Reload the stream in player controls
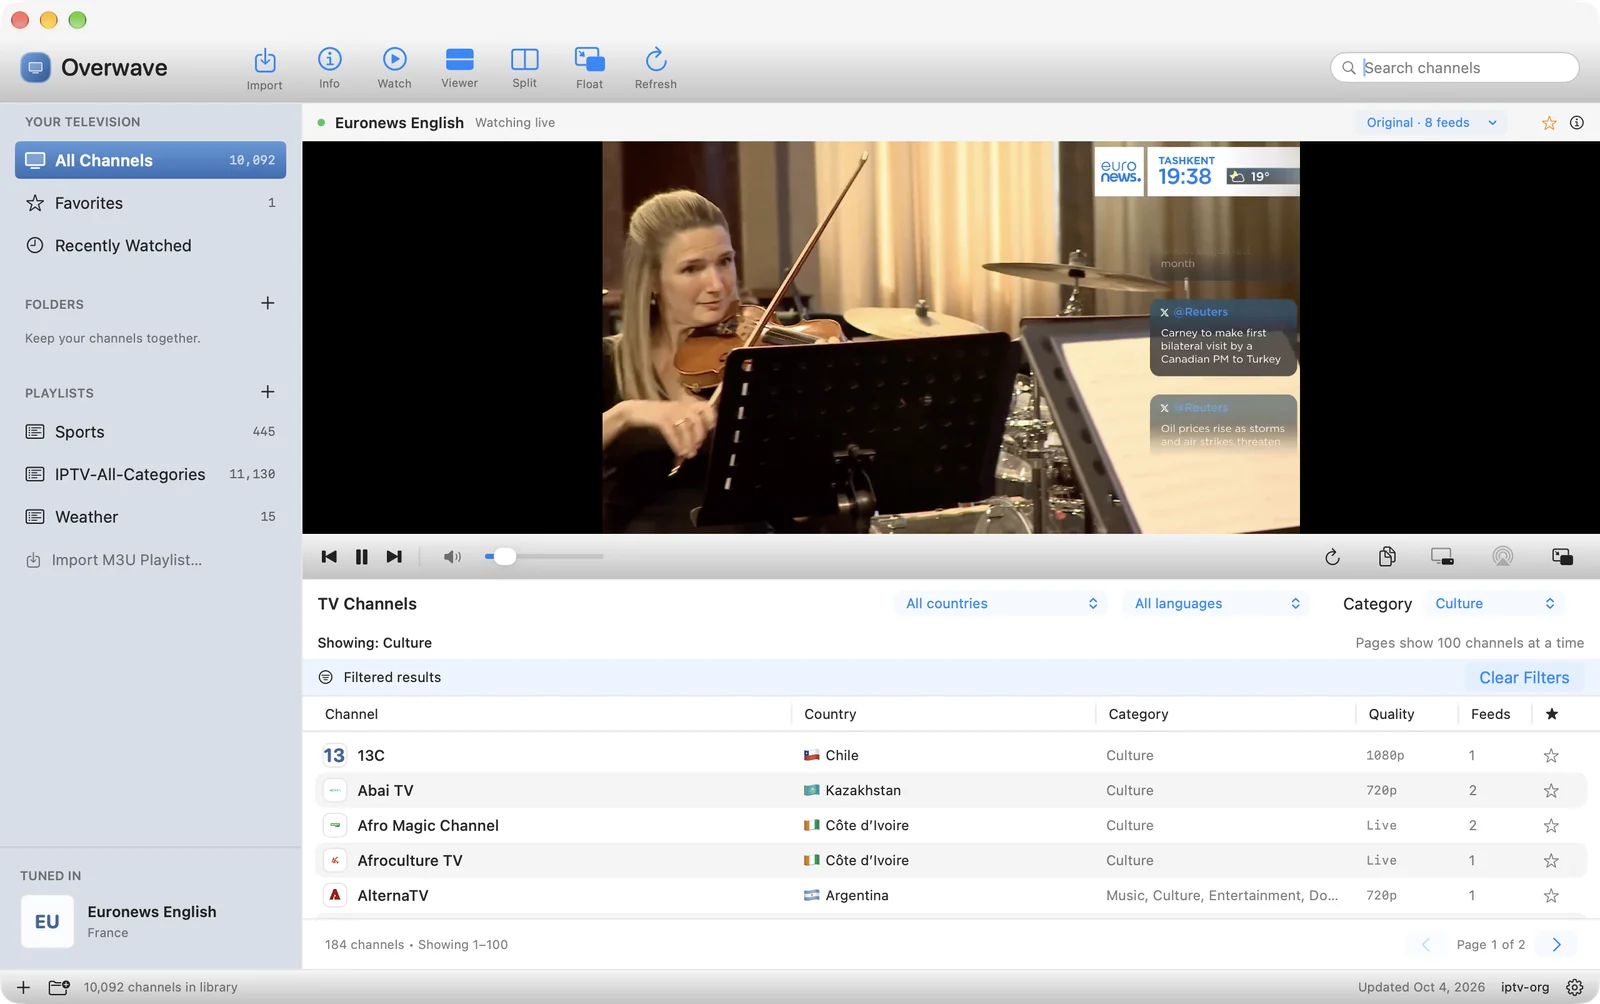Screen dimensions: 1600x1004 (1332, 557)
